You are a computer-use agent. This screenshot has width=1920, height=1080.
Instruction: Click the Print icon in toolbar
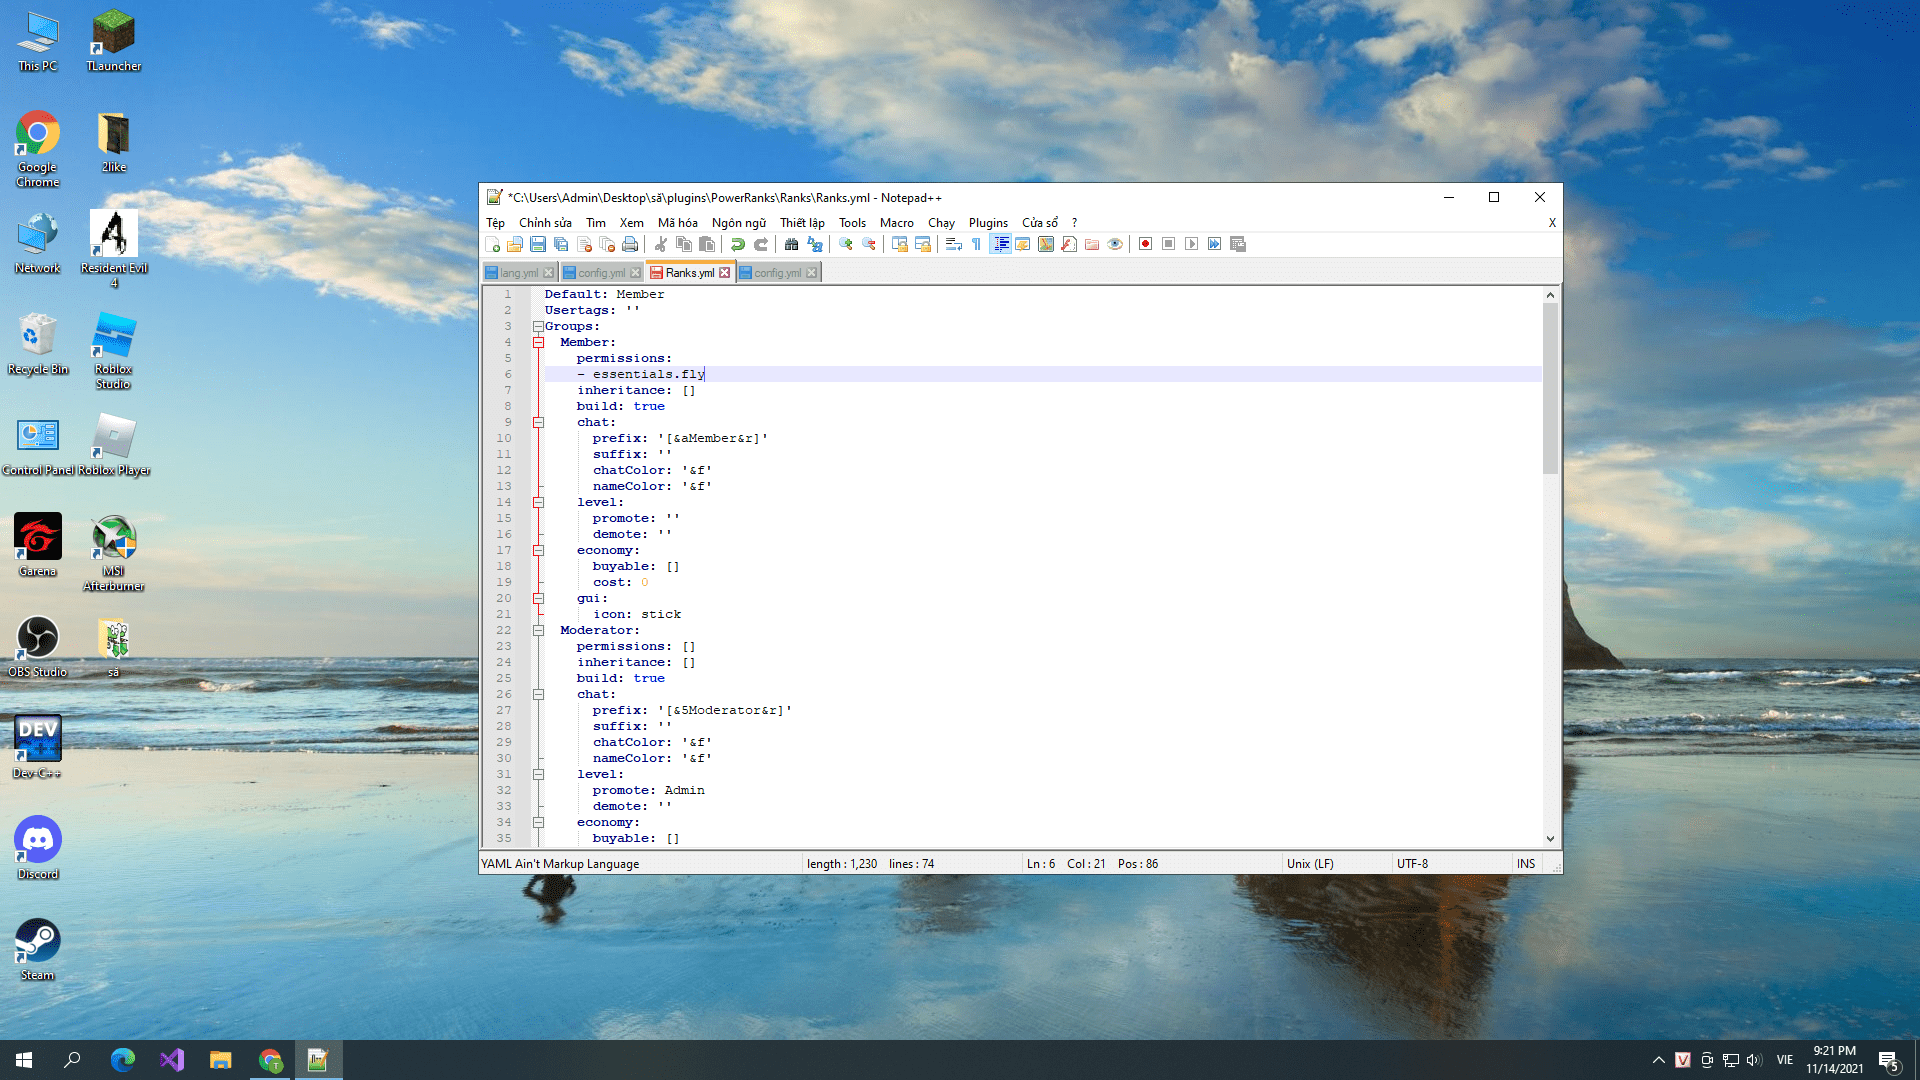click(630, 244)
